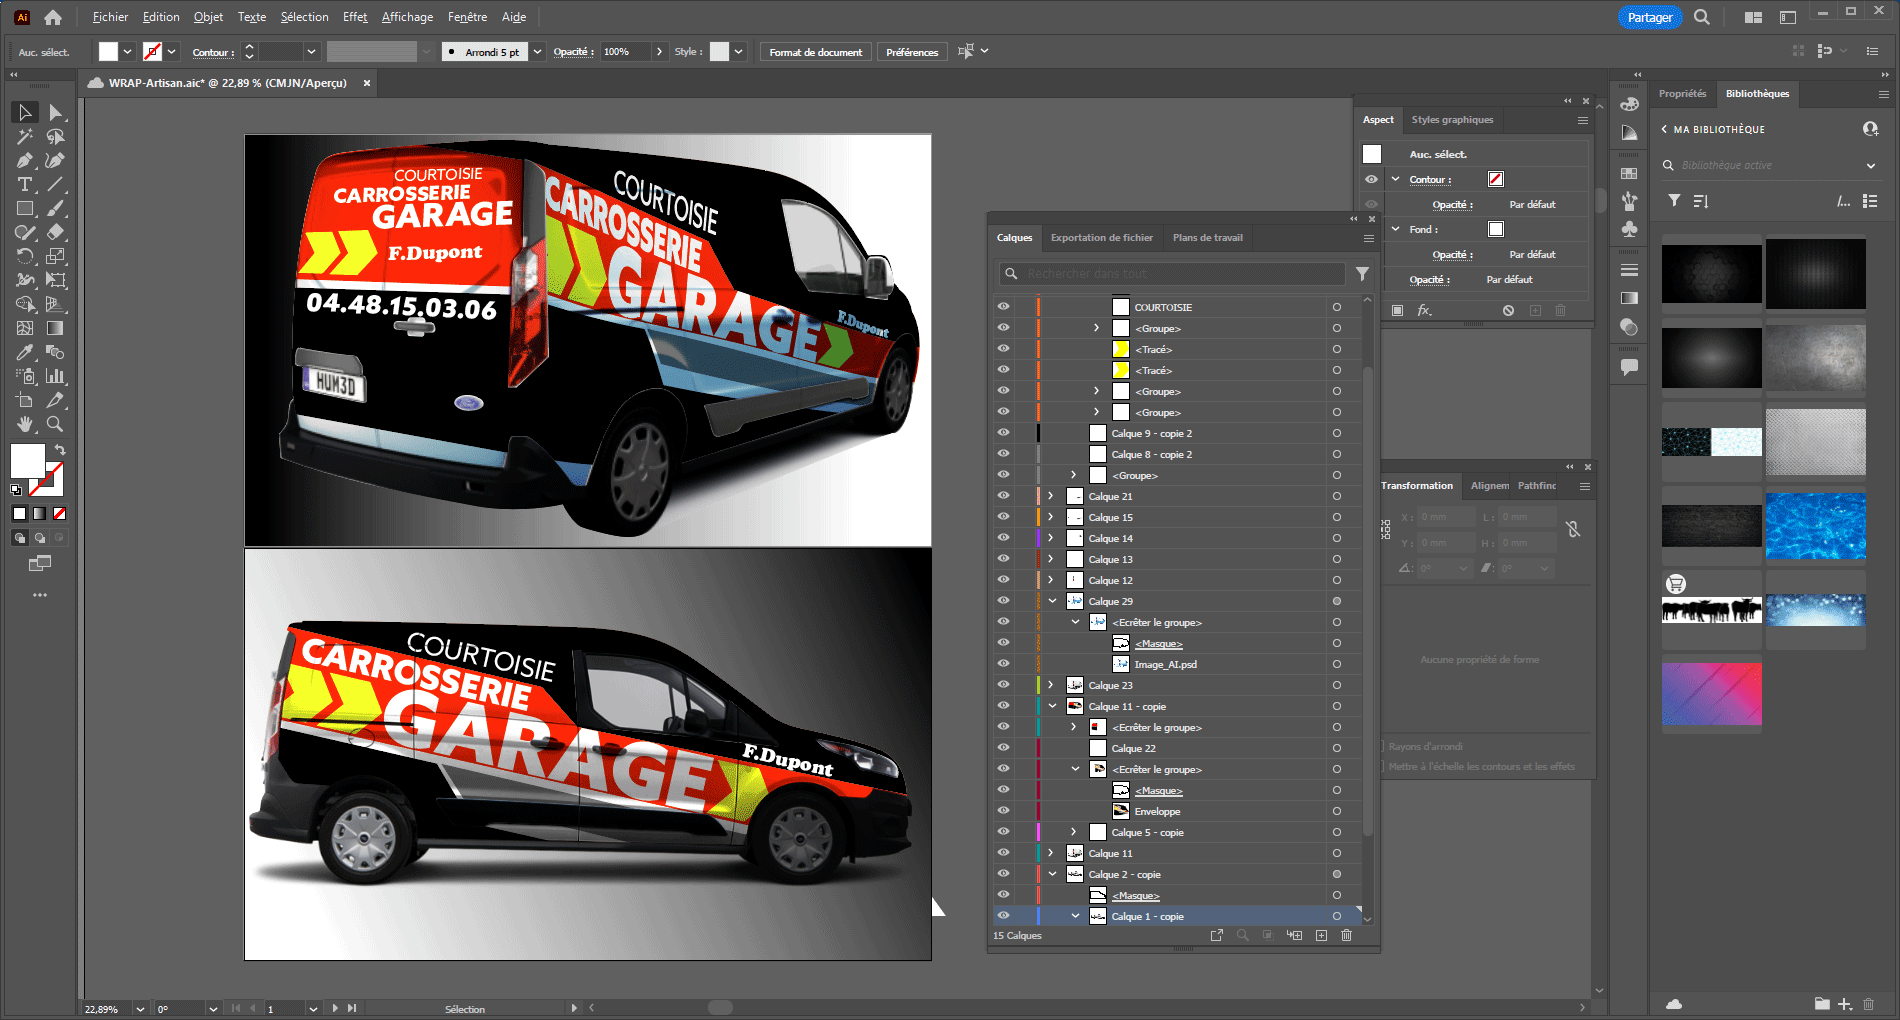
Task: Hide the Image_AI.psd layer
Action: [x=1003, y=663]
